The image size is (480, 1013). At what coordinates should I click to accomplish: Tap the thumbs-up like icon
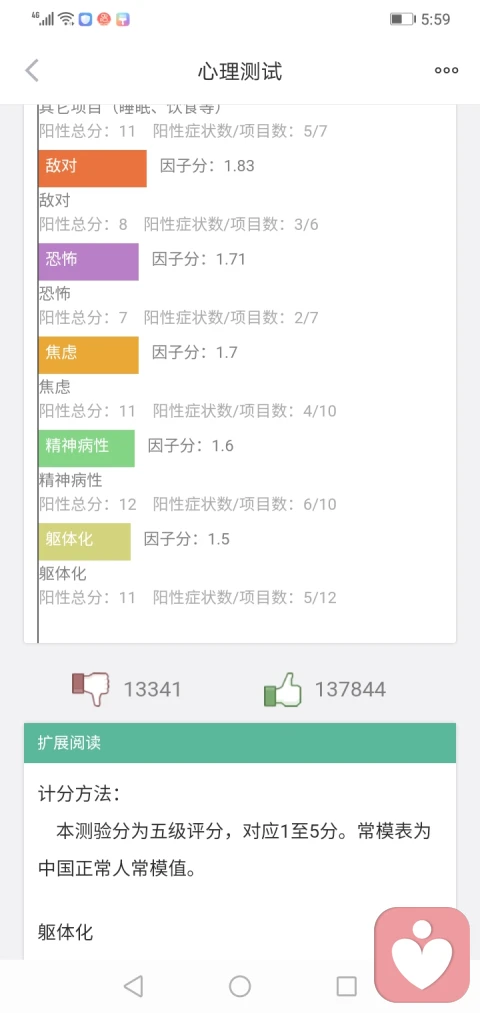coord(283,689)
